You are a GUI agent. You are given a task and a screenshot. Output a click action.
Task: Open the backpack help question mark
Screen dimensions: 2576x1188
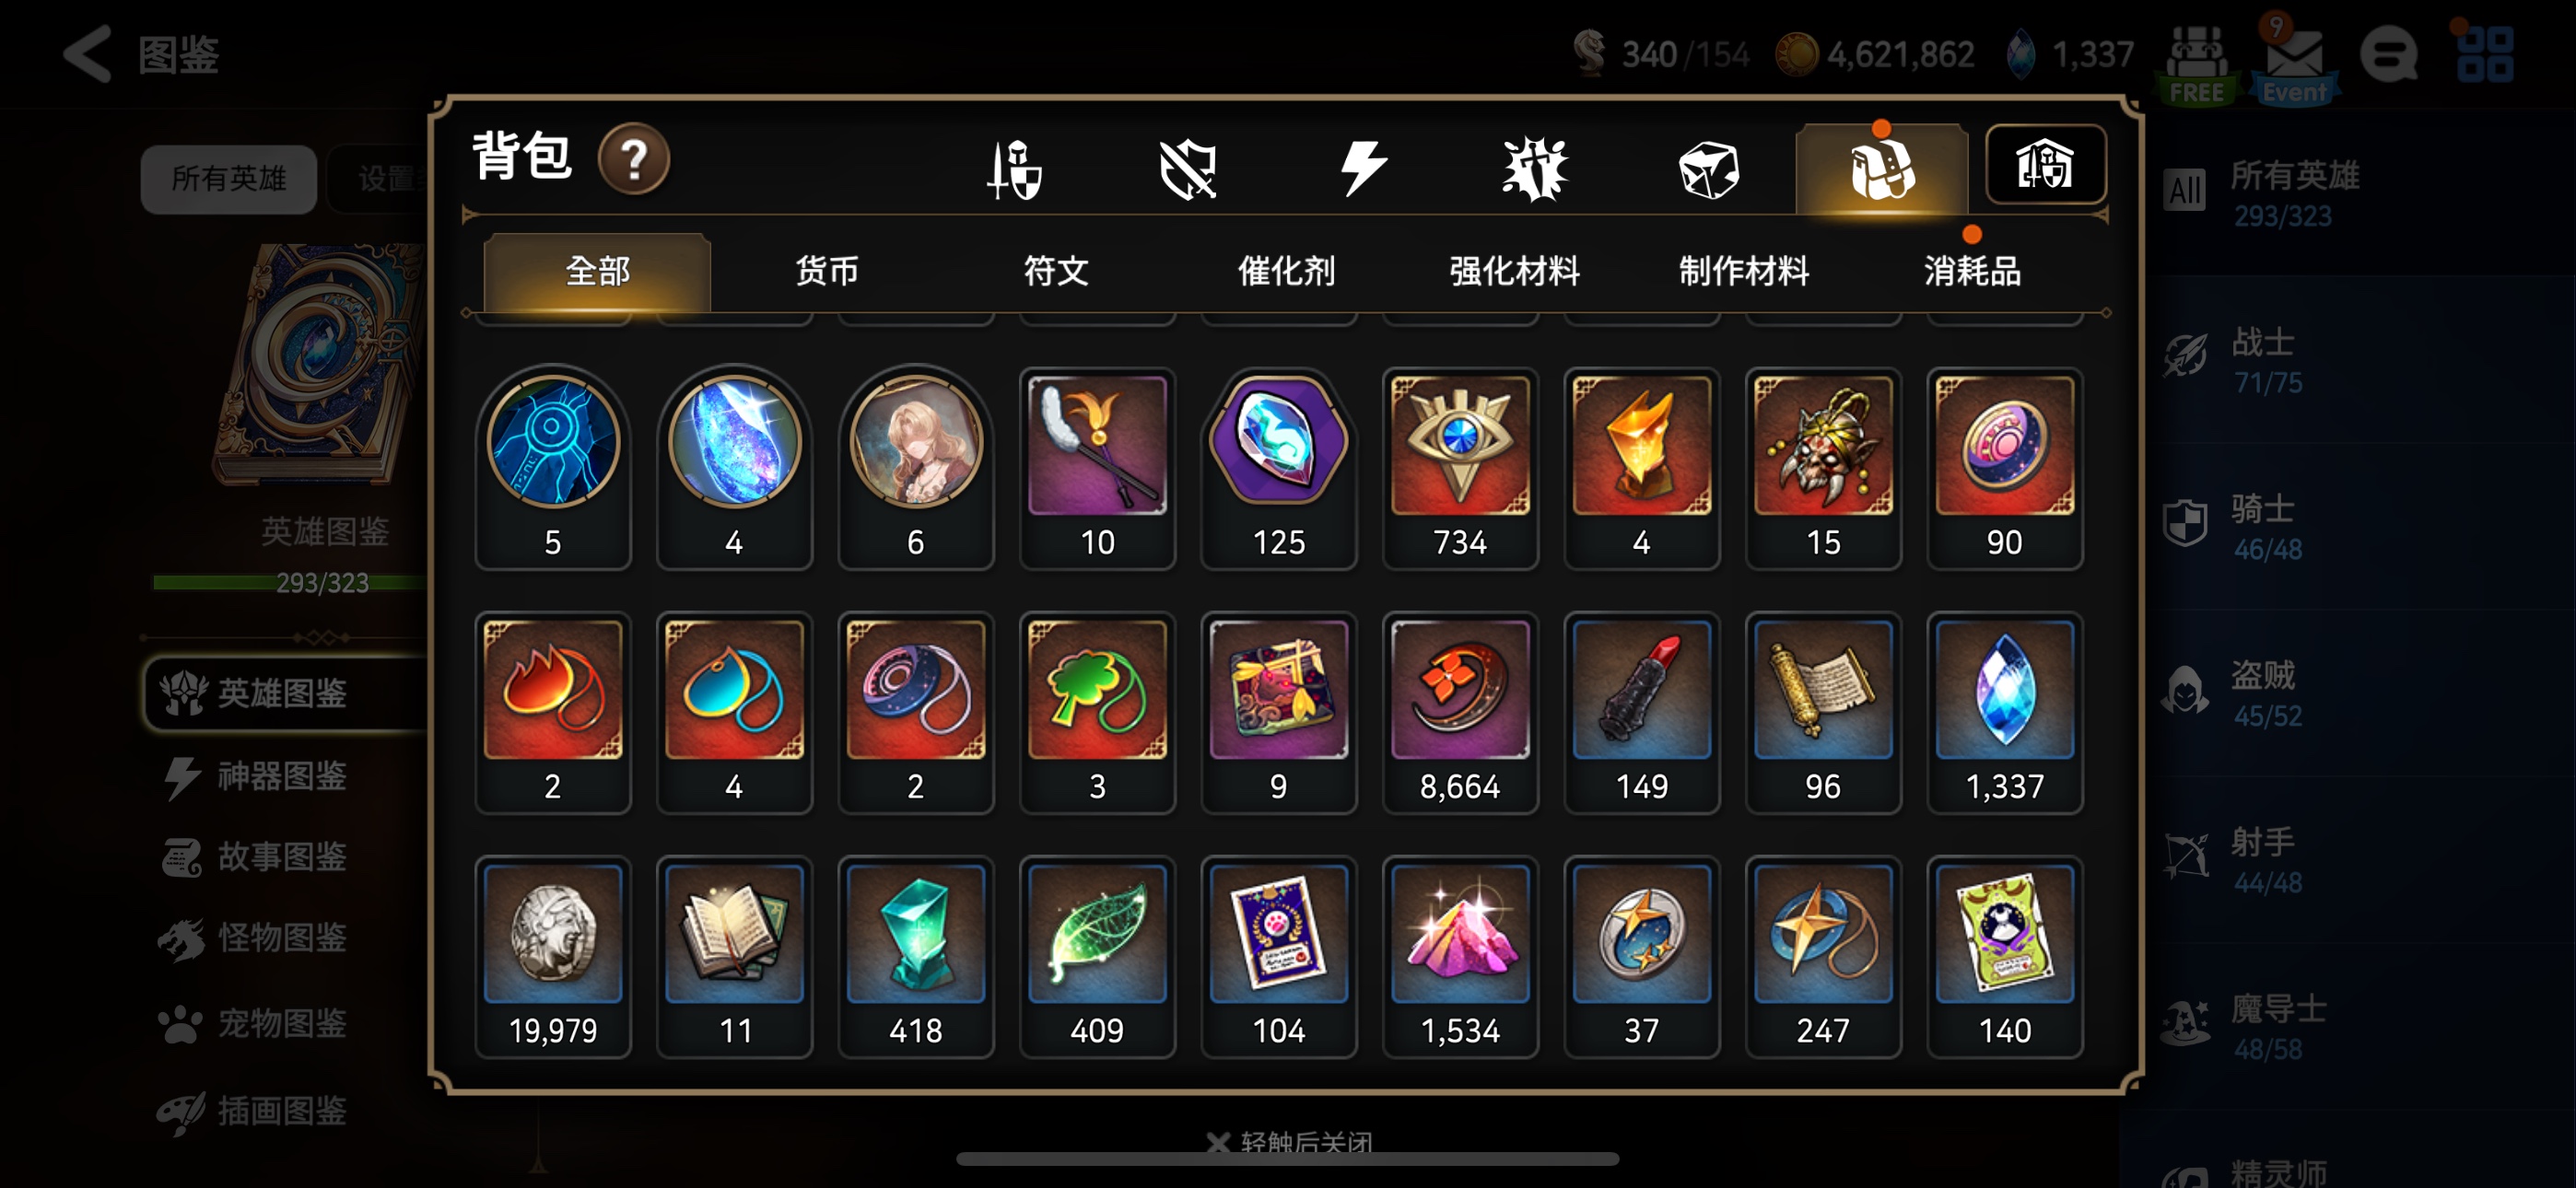633,159
